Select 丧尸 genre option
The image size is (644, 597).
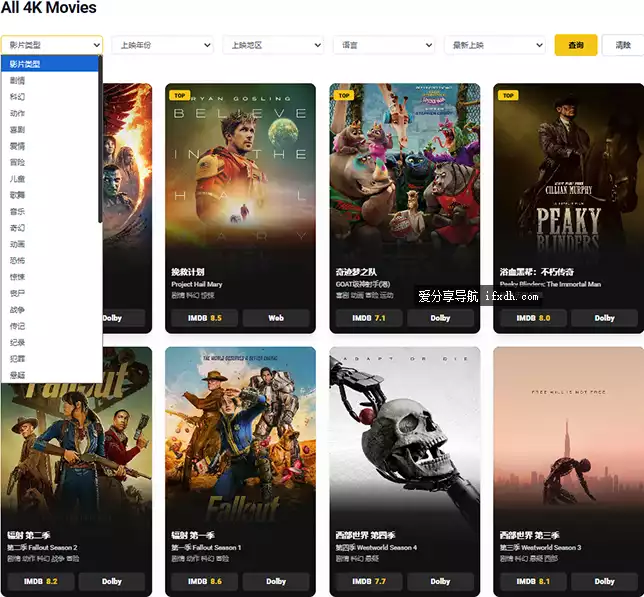pos(50,293)
